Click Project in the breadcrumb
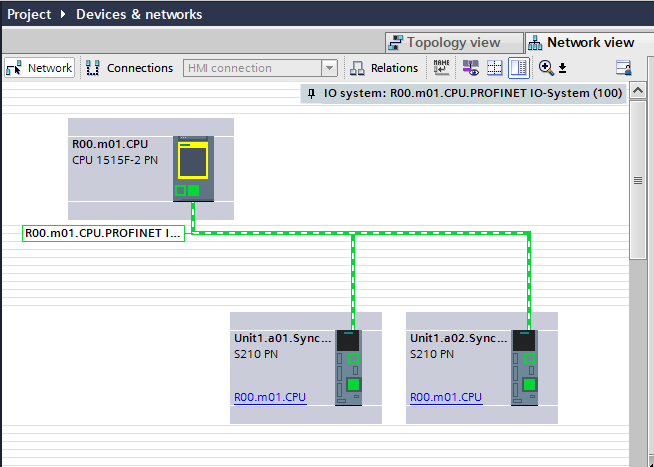 click(x=29, y=15)
